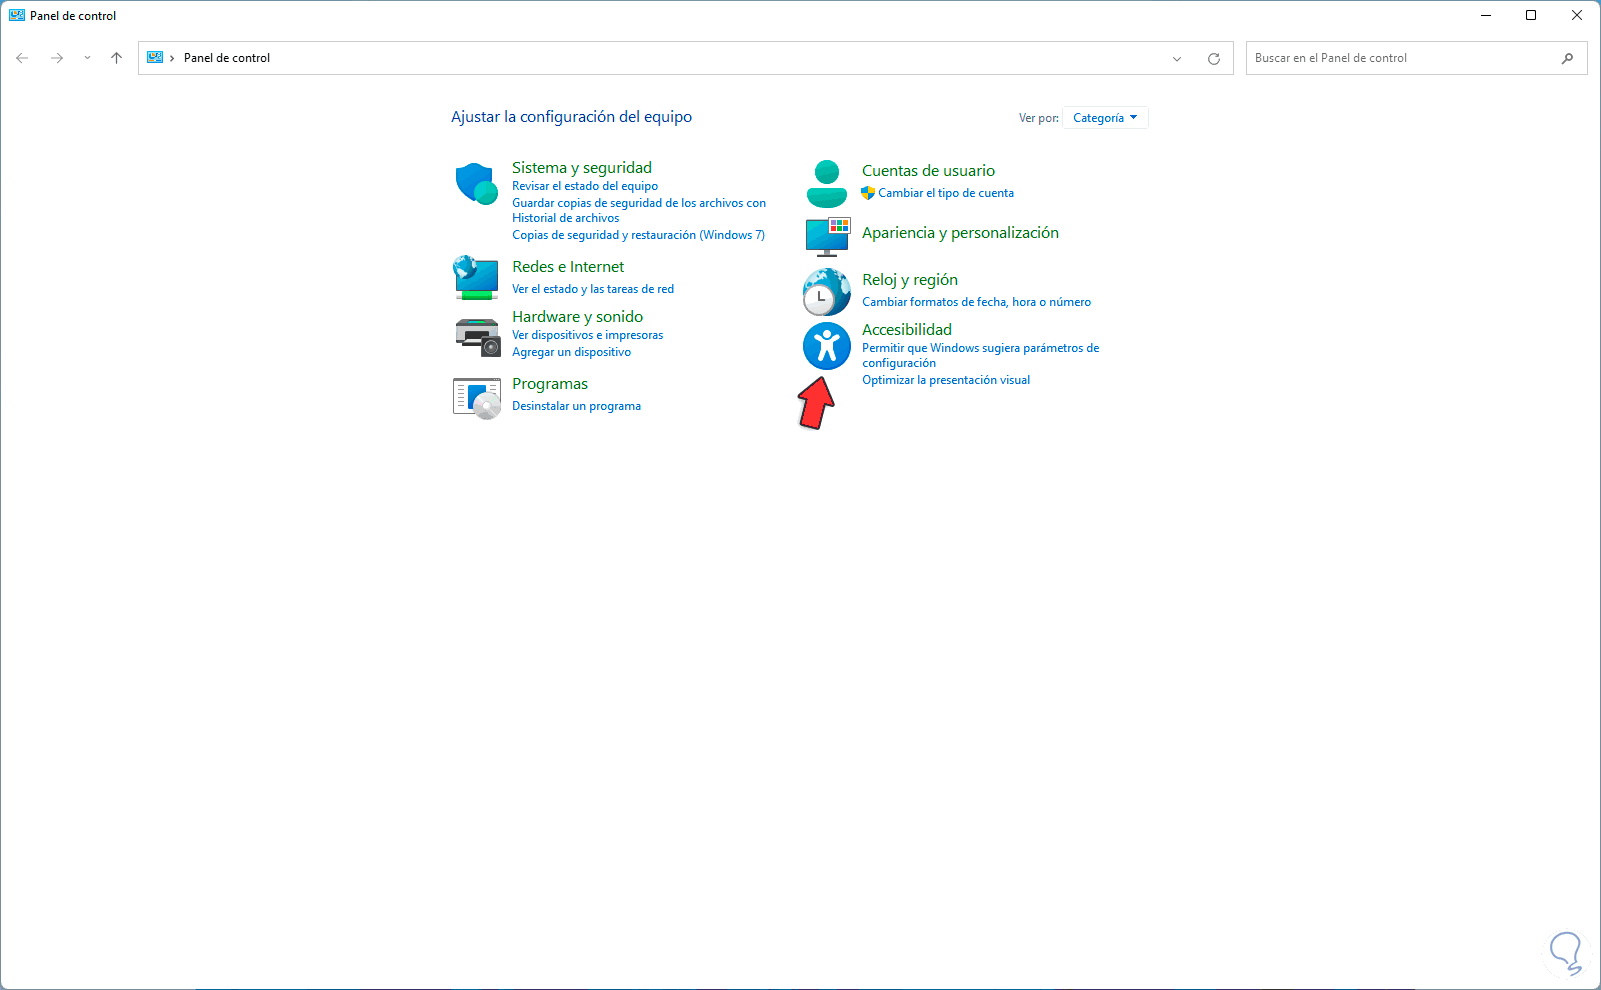Viewport: 1601px width, 990px height.
Task: Close the Panel de control window
Action: [x=1577, y=16]
